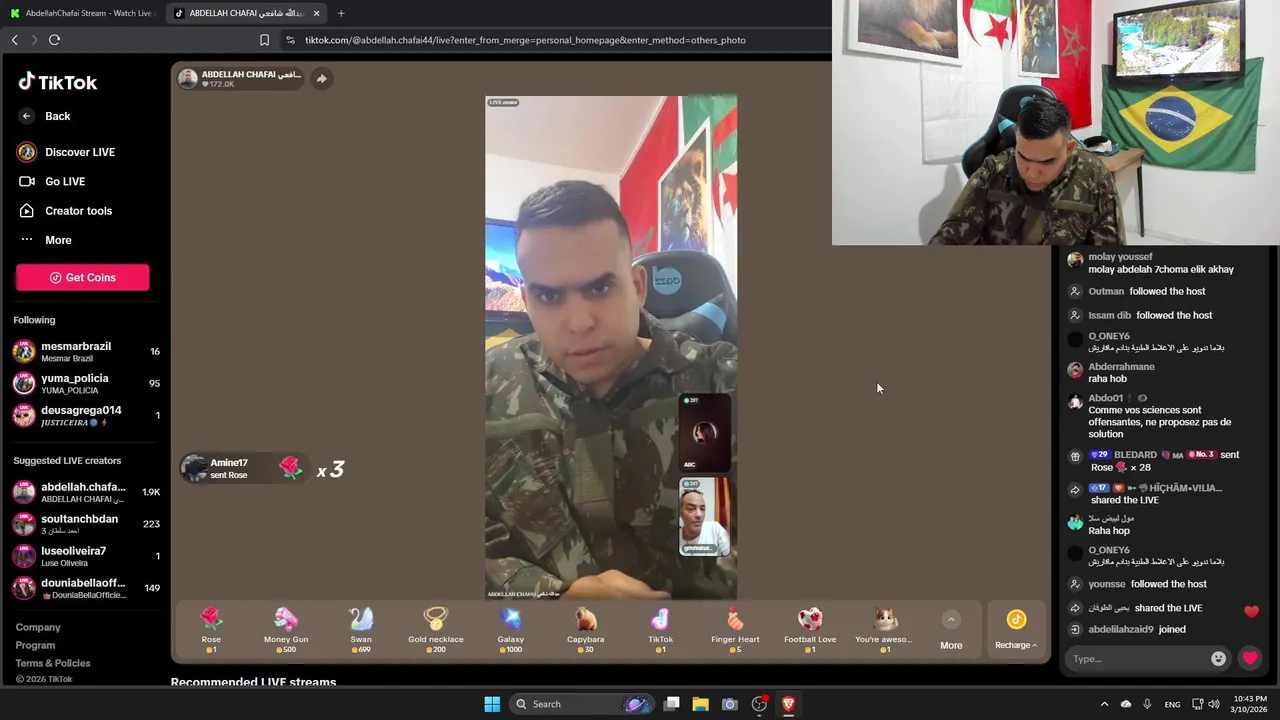
Task: Share the live stream via arrow icon
Action: pyautogui.click(x=321, y=78)
